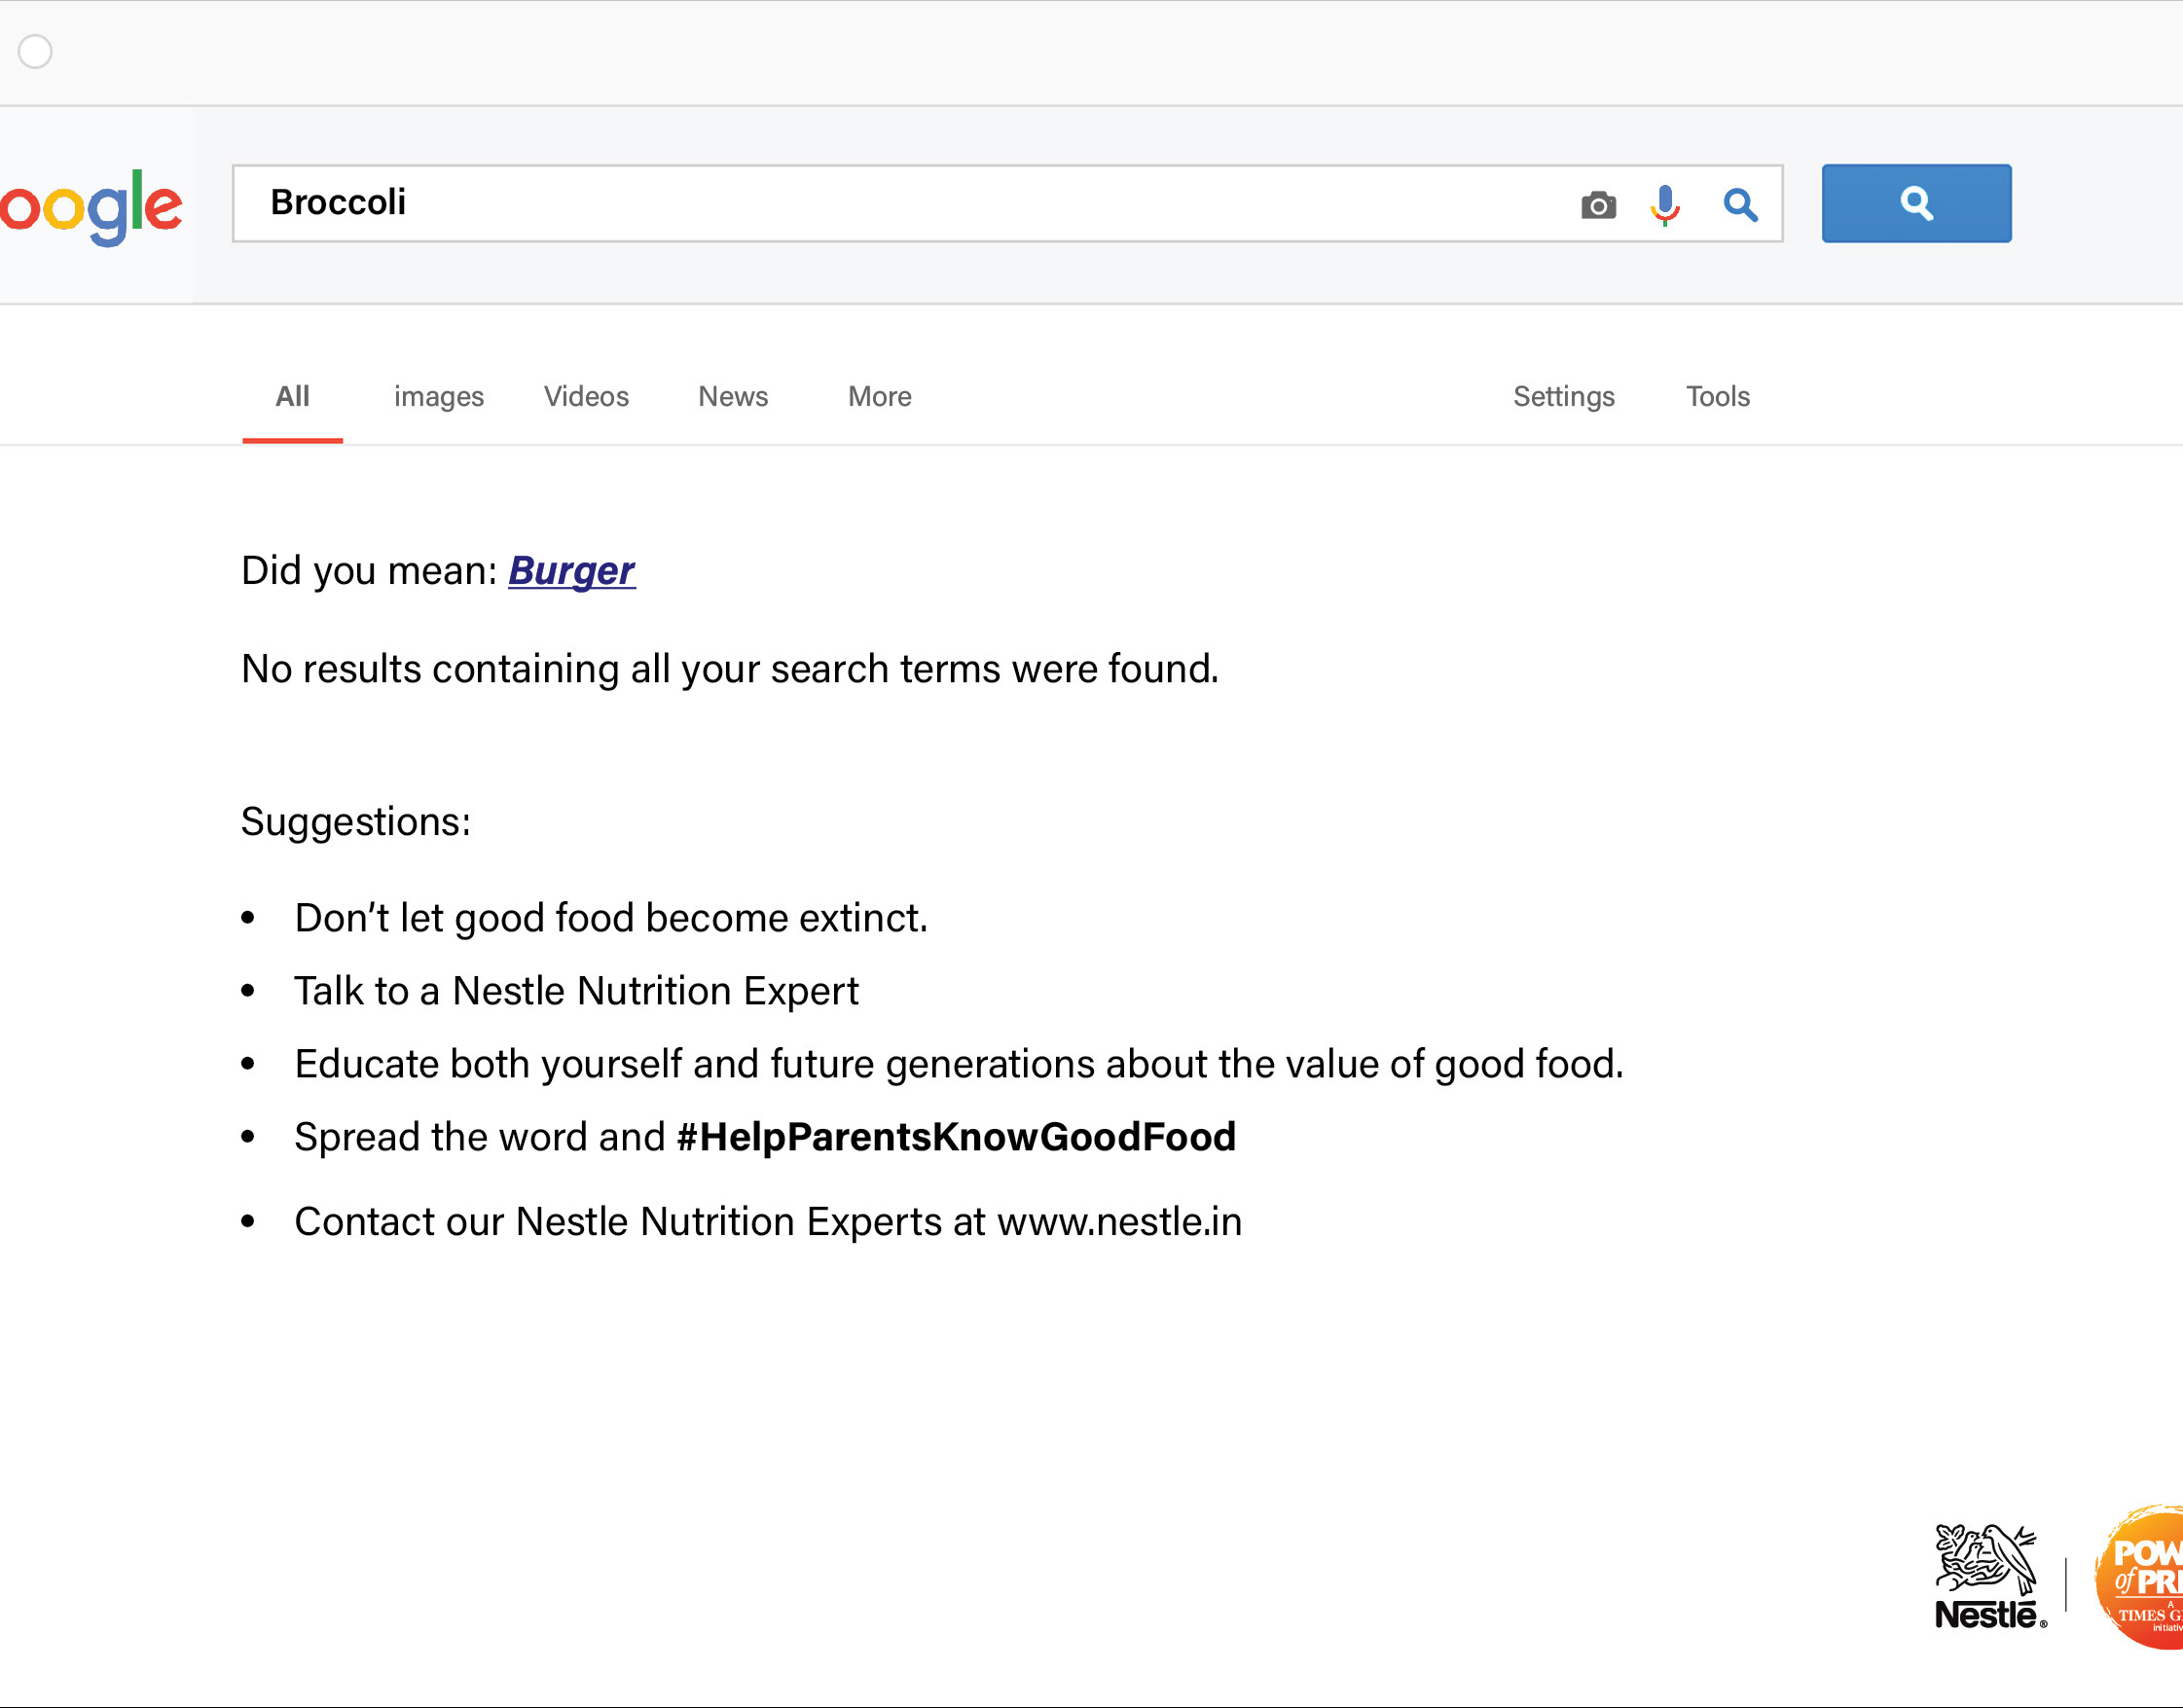Switch to the images tab
2183x1708 pixels.
[438, 397]
